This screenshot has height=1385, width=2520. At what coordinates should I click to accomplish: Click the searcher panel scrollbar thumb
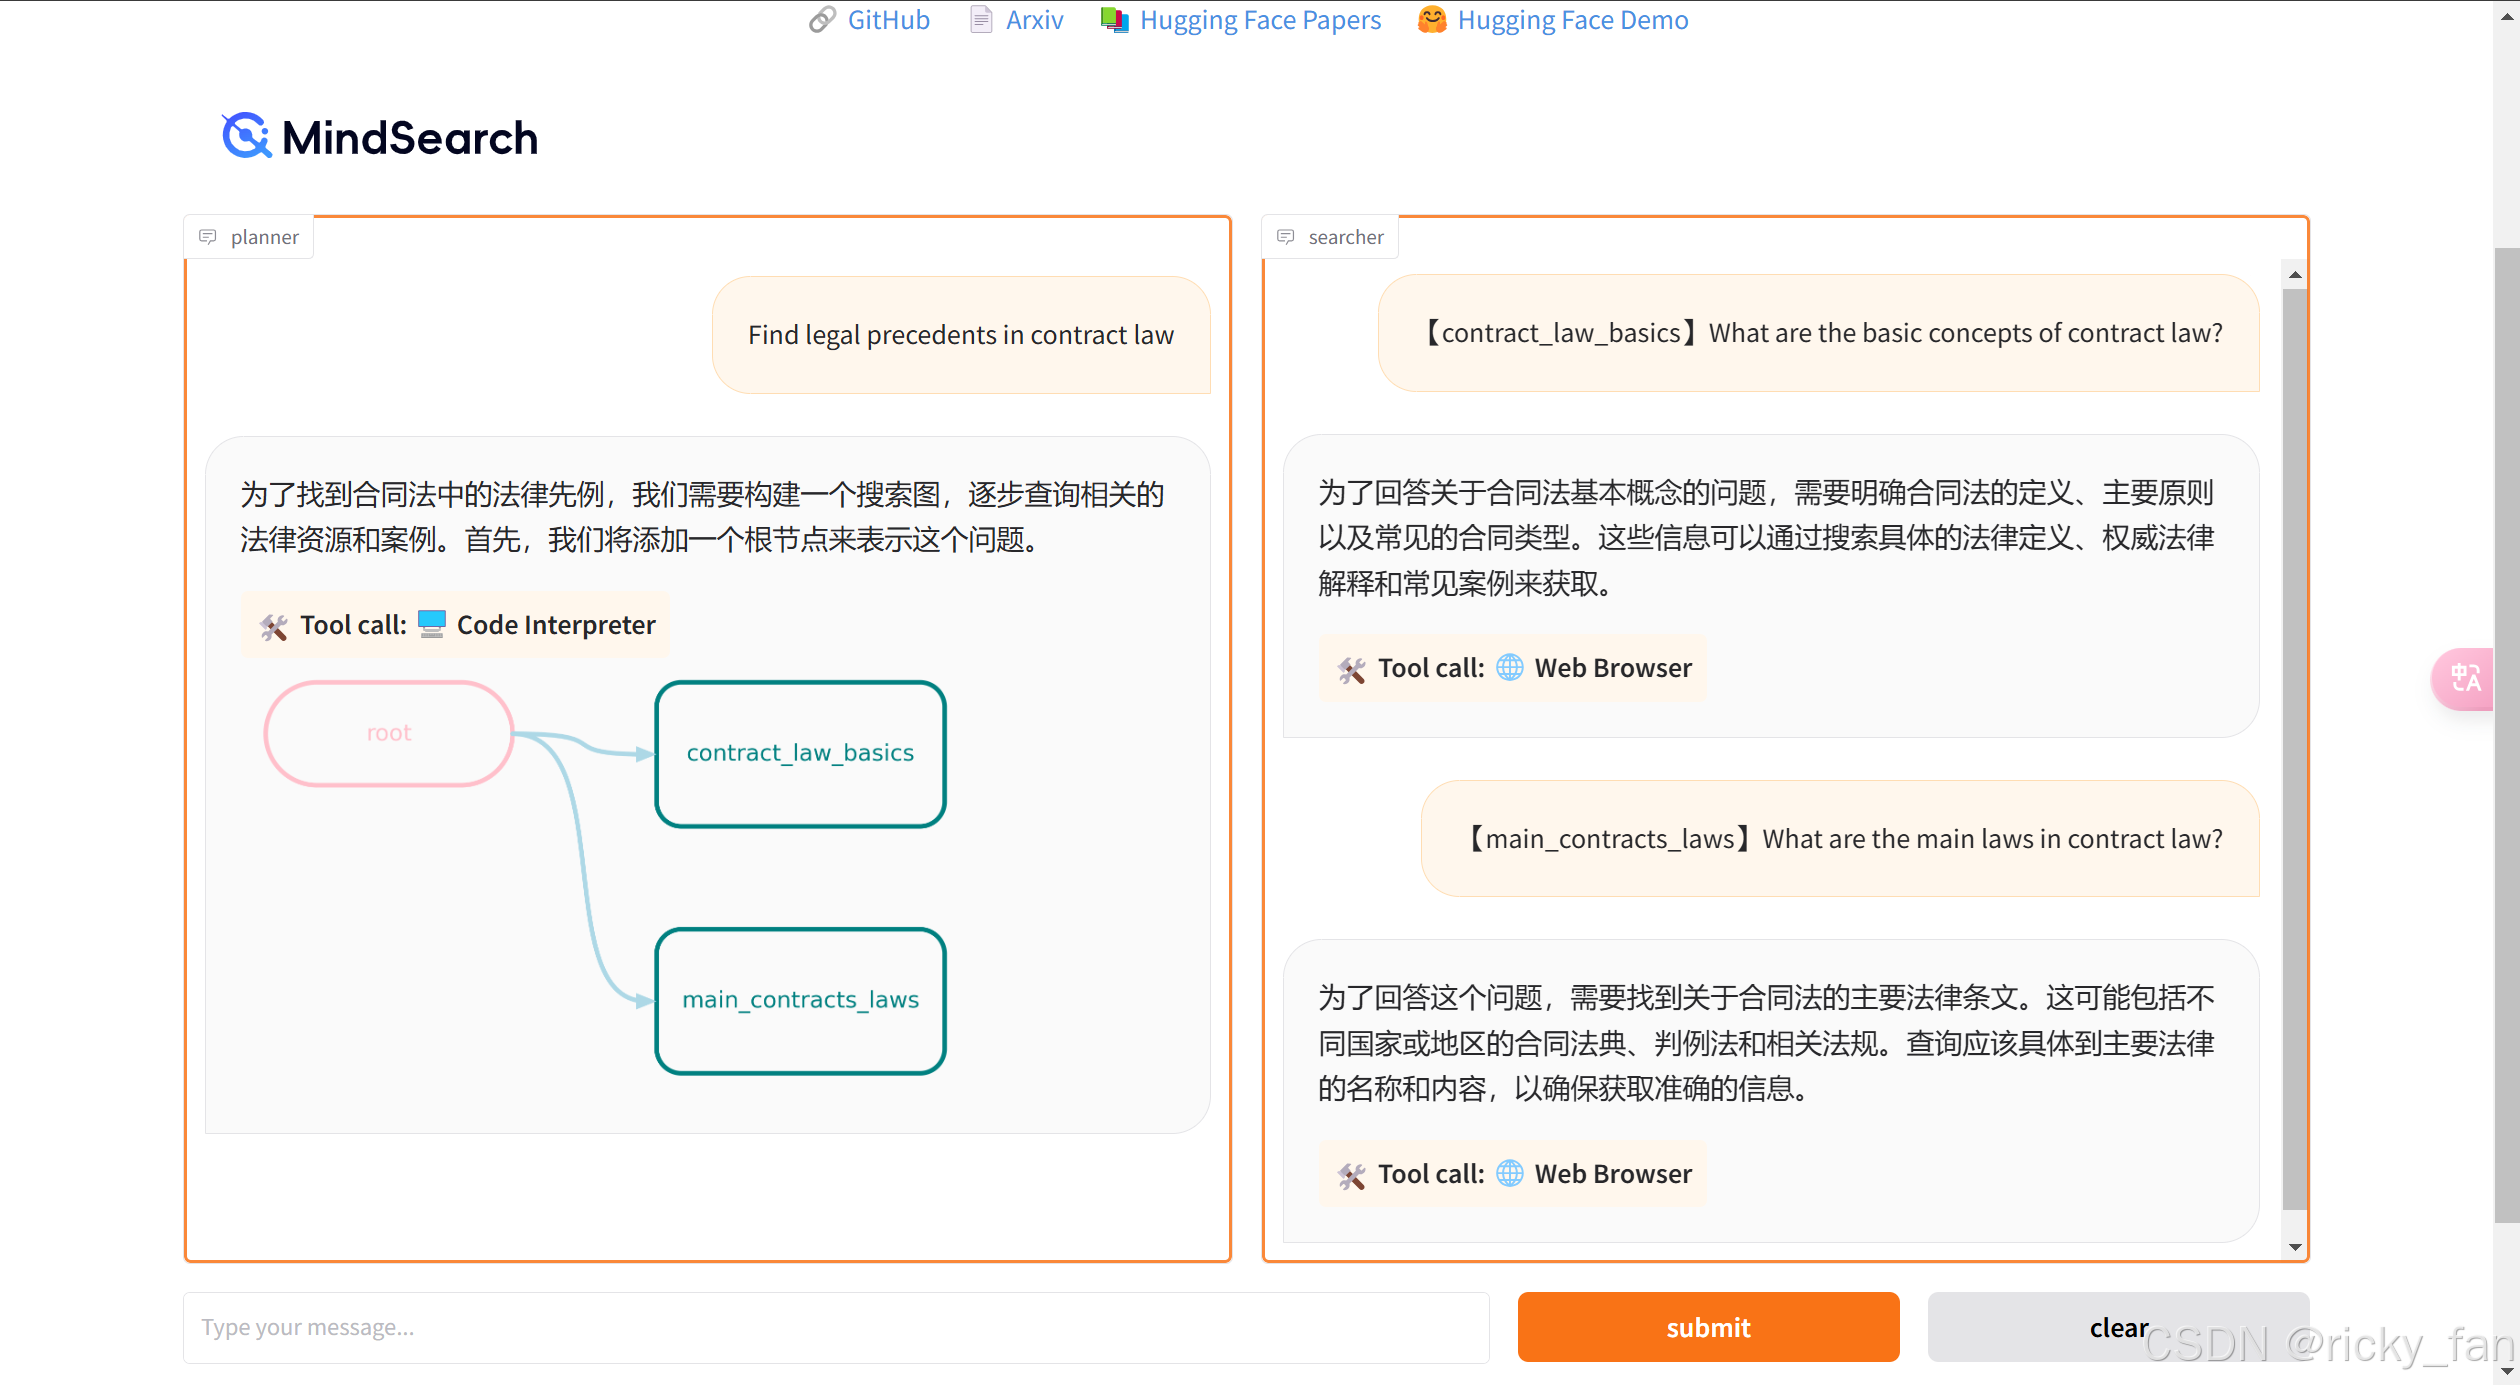(2295, 748)
